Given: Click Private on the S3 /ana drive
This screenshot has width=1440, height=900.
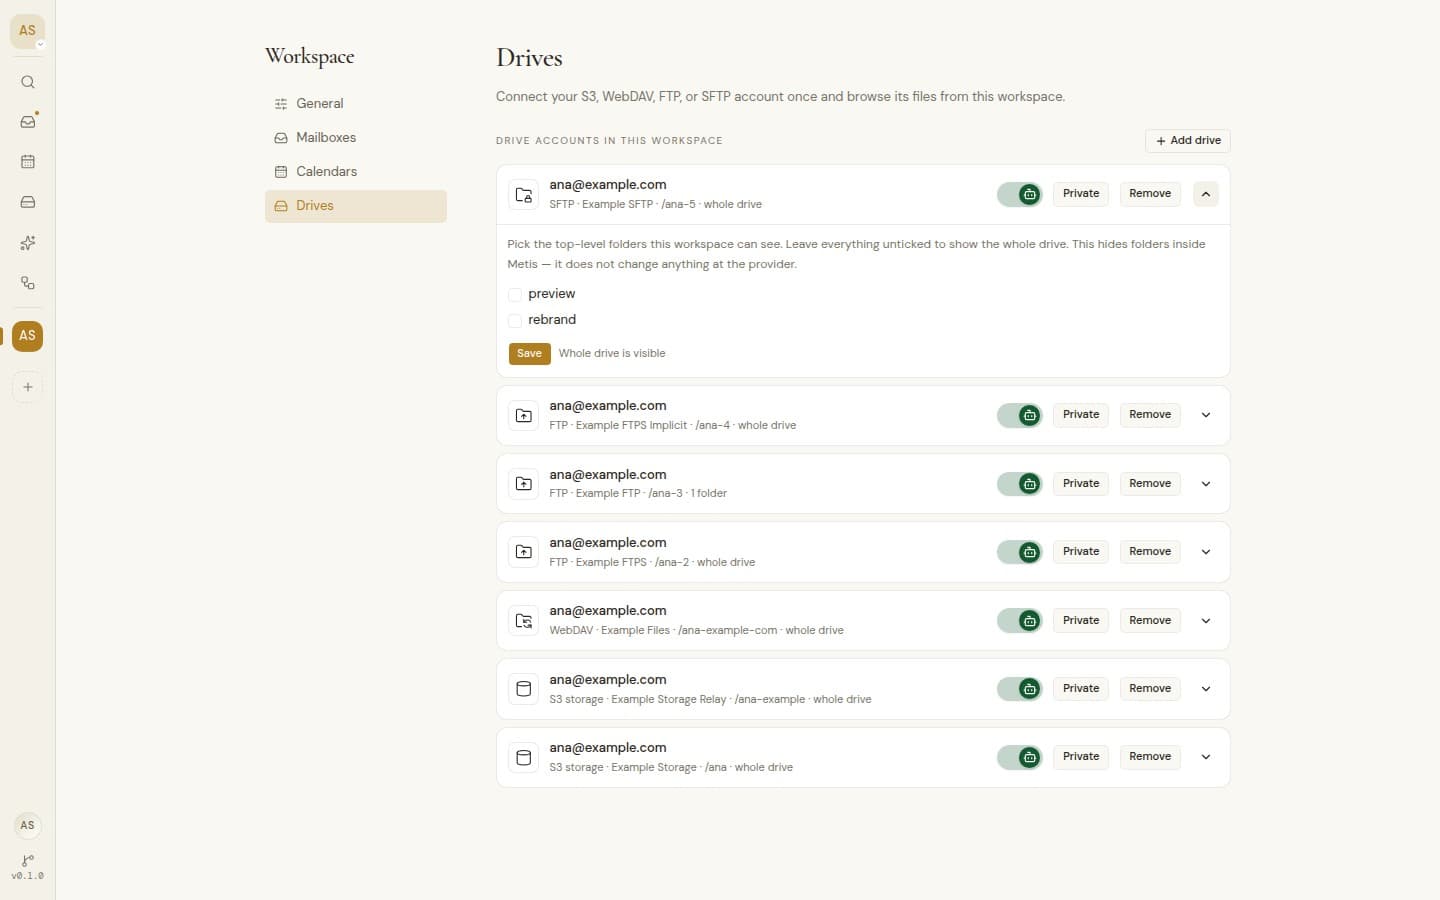Looking at the screenshot, I should pos(1081,757).
